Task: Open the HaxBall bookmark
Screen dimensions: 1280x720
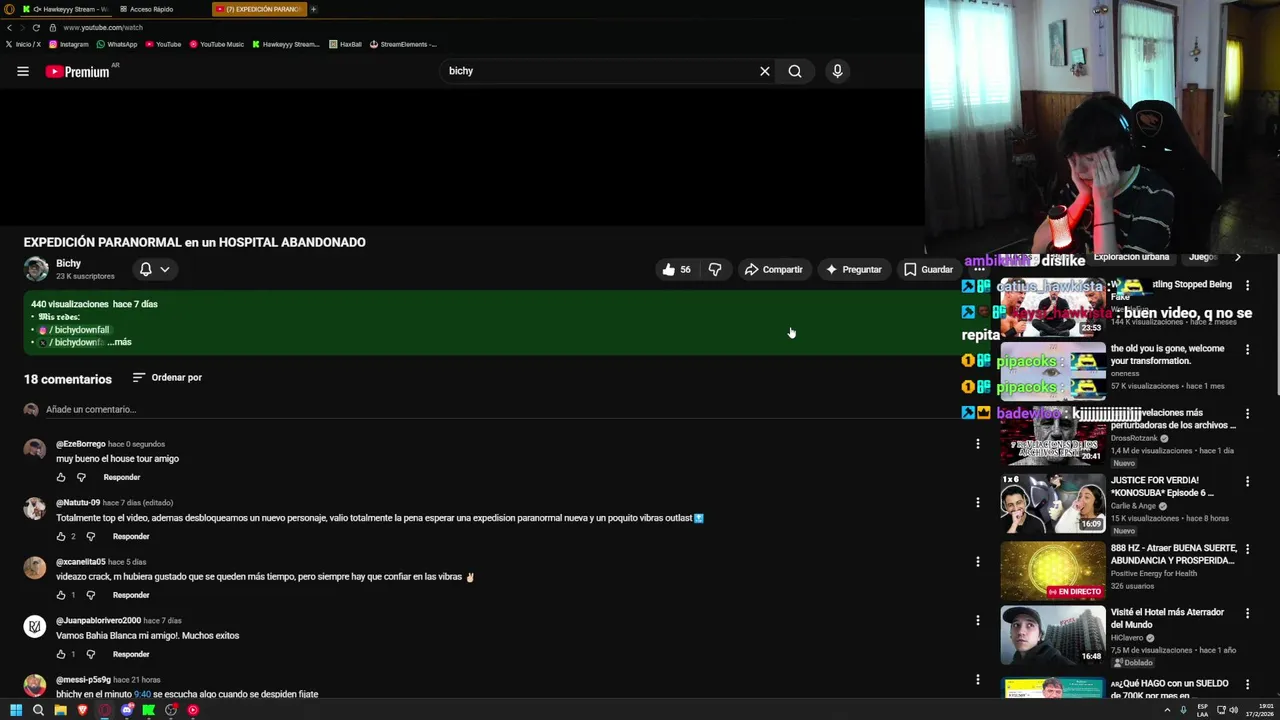Action: [x=345, y=44]
